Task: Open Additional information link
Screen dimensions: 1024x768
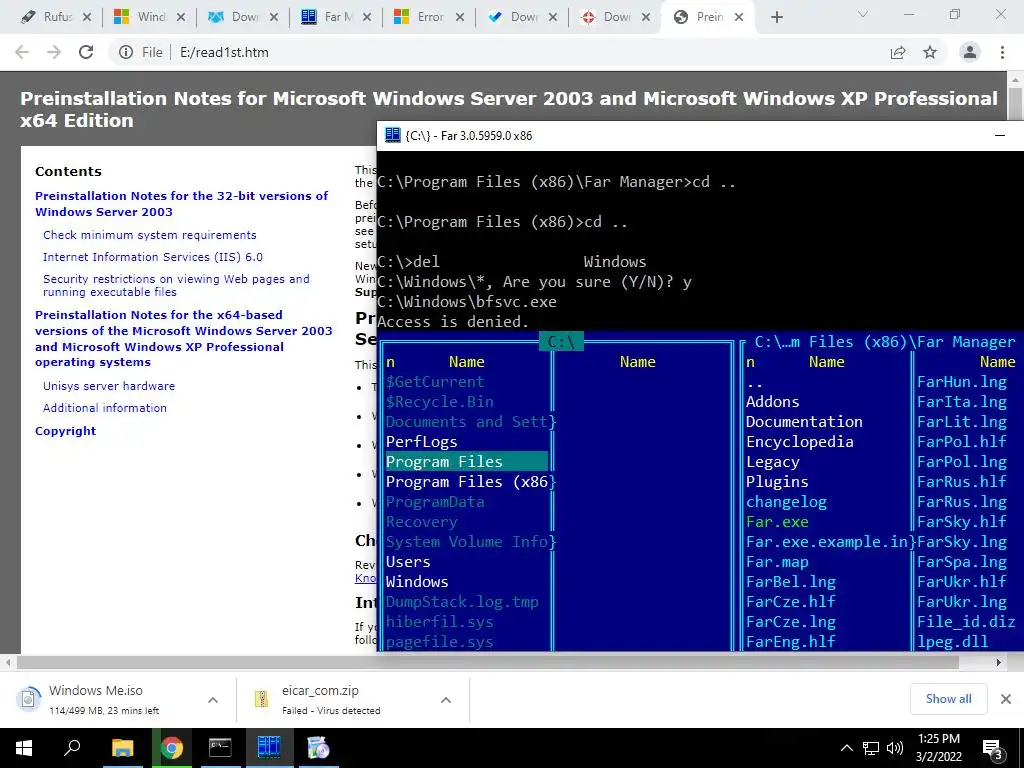Action: pyautogui.click(x=104, y=408)
